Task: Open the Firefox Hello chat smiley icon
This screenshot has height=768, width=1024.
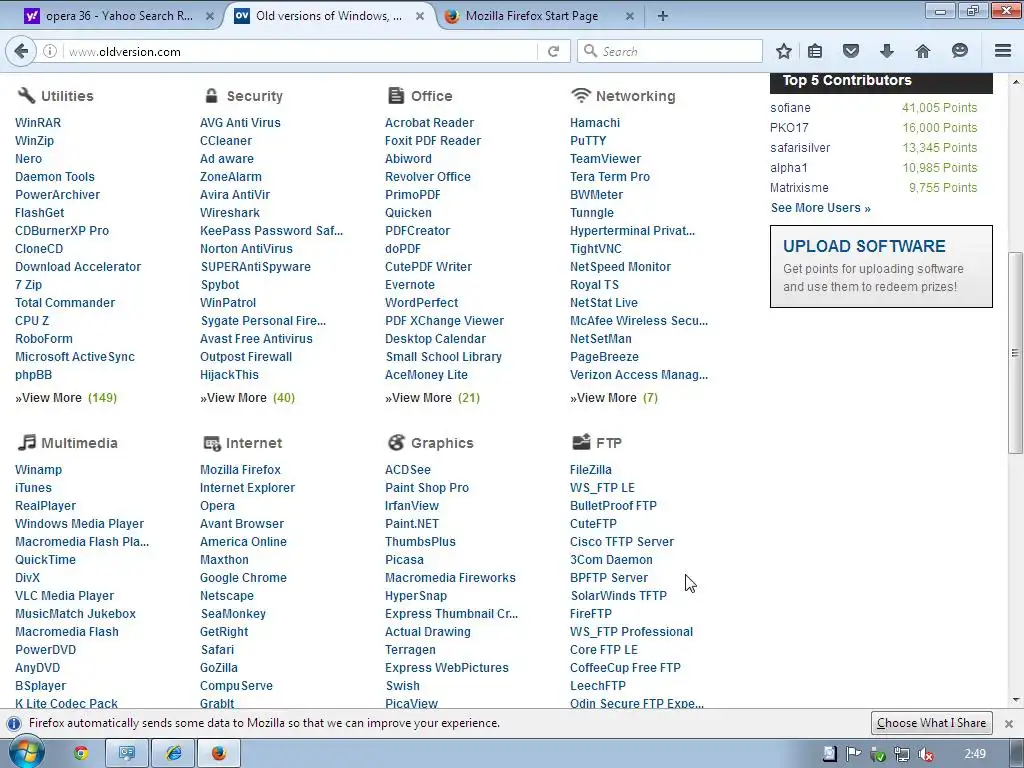Action: [x=959, y=51]
